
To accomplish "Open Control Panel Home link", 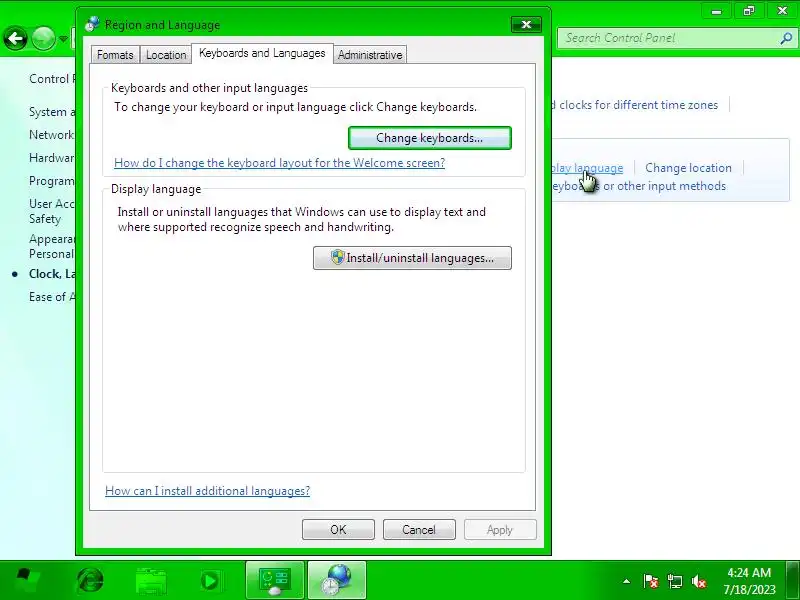I will point(52,79).
